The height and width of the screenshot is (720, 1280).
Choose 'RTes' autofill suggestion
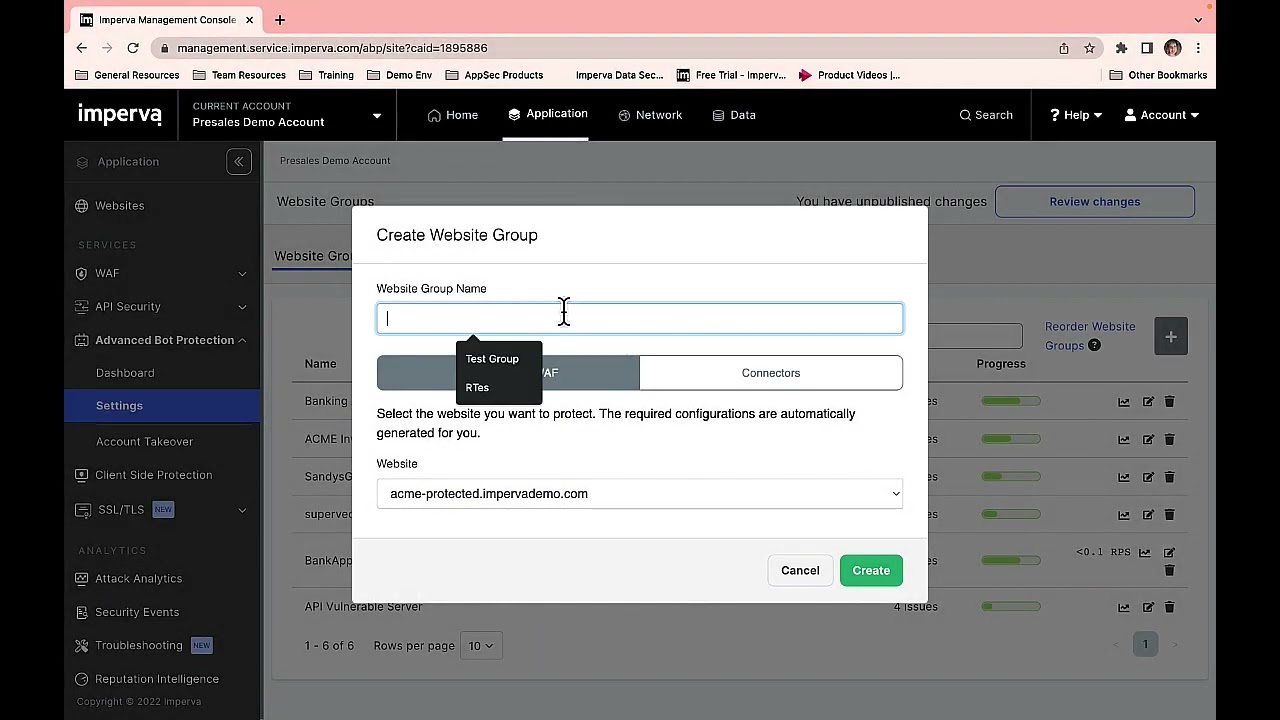[x=477, y=387]
